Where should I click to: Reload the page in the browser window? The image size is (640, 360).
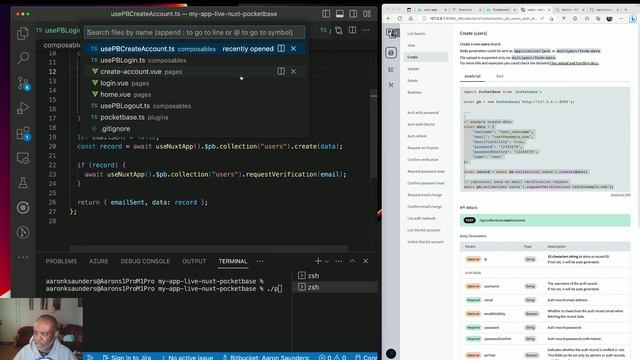[400, 19]
